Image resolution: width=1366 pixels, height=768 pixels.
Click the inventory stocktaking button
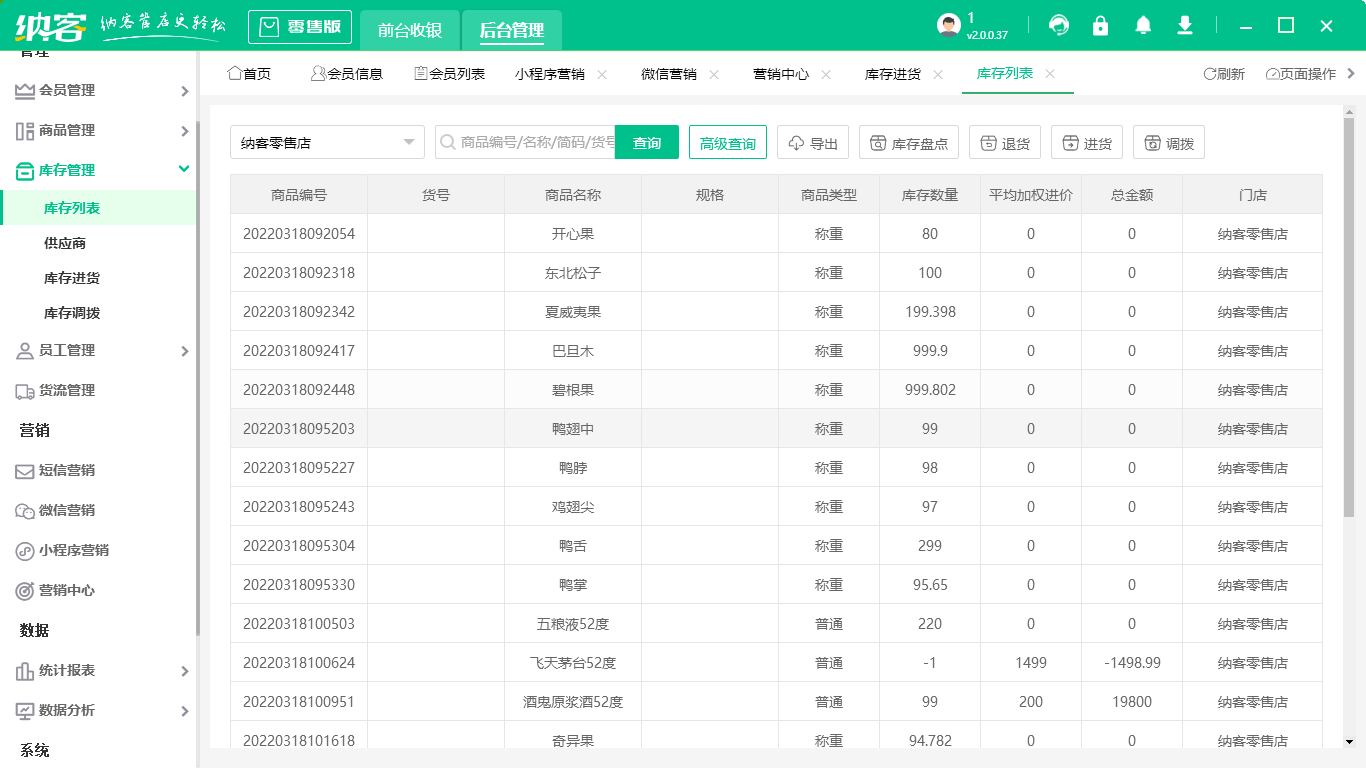(x=909, y=143)
